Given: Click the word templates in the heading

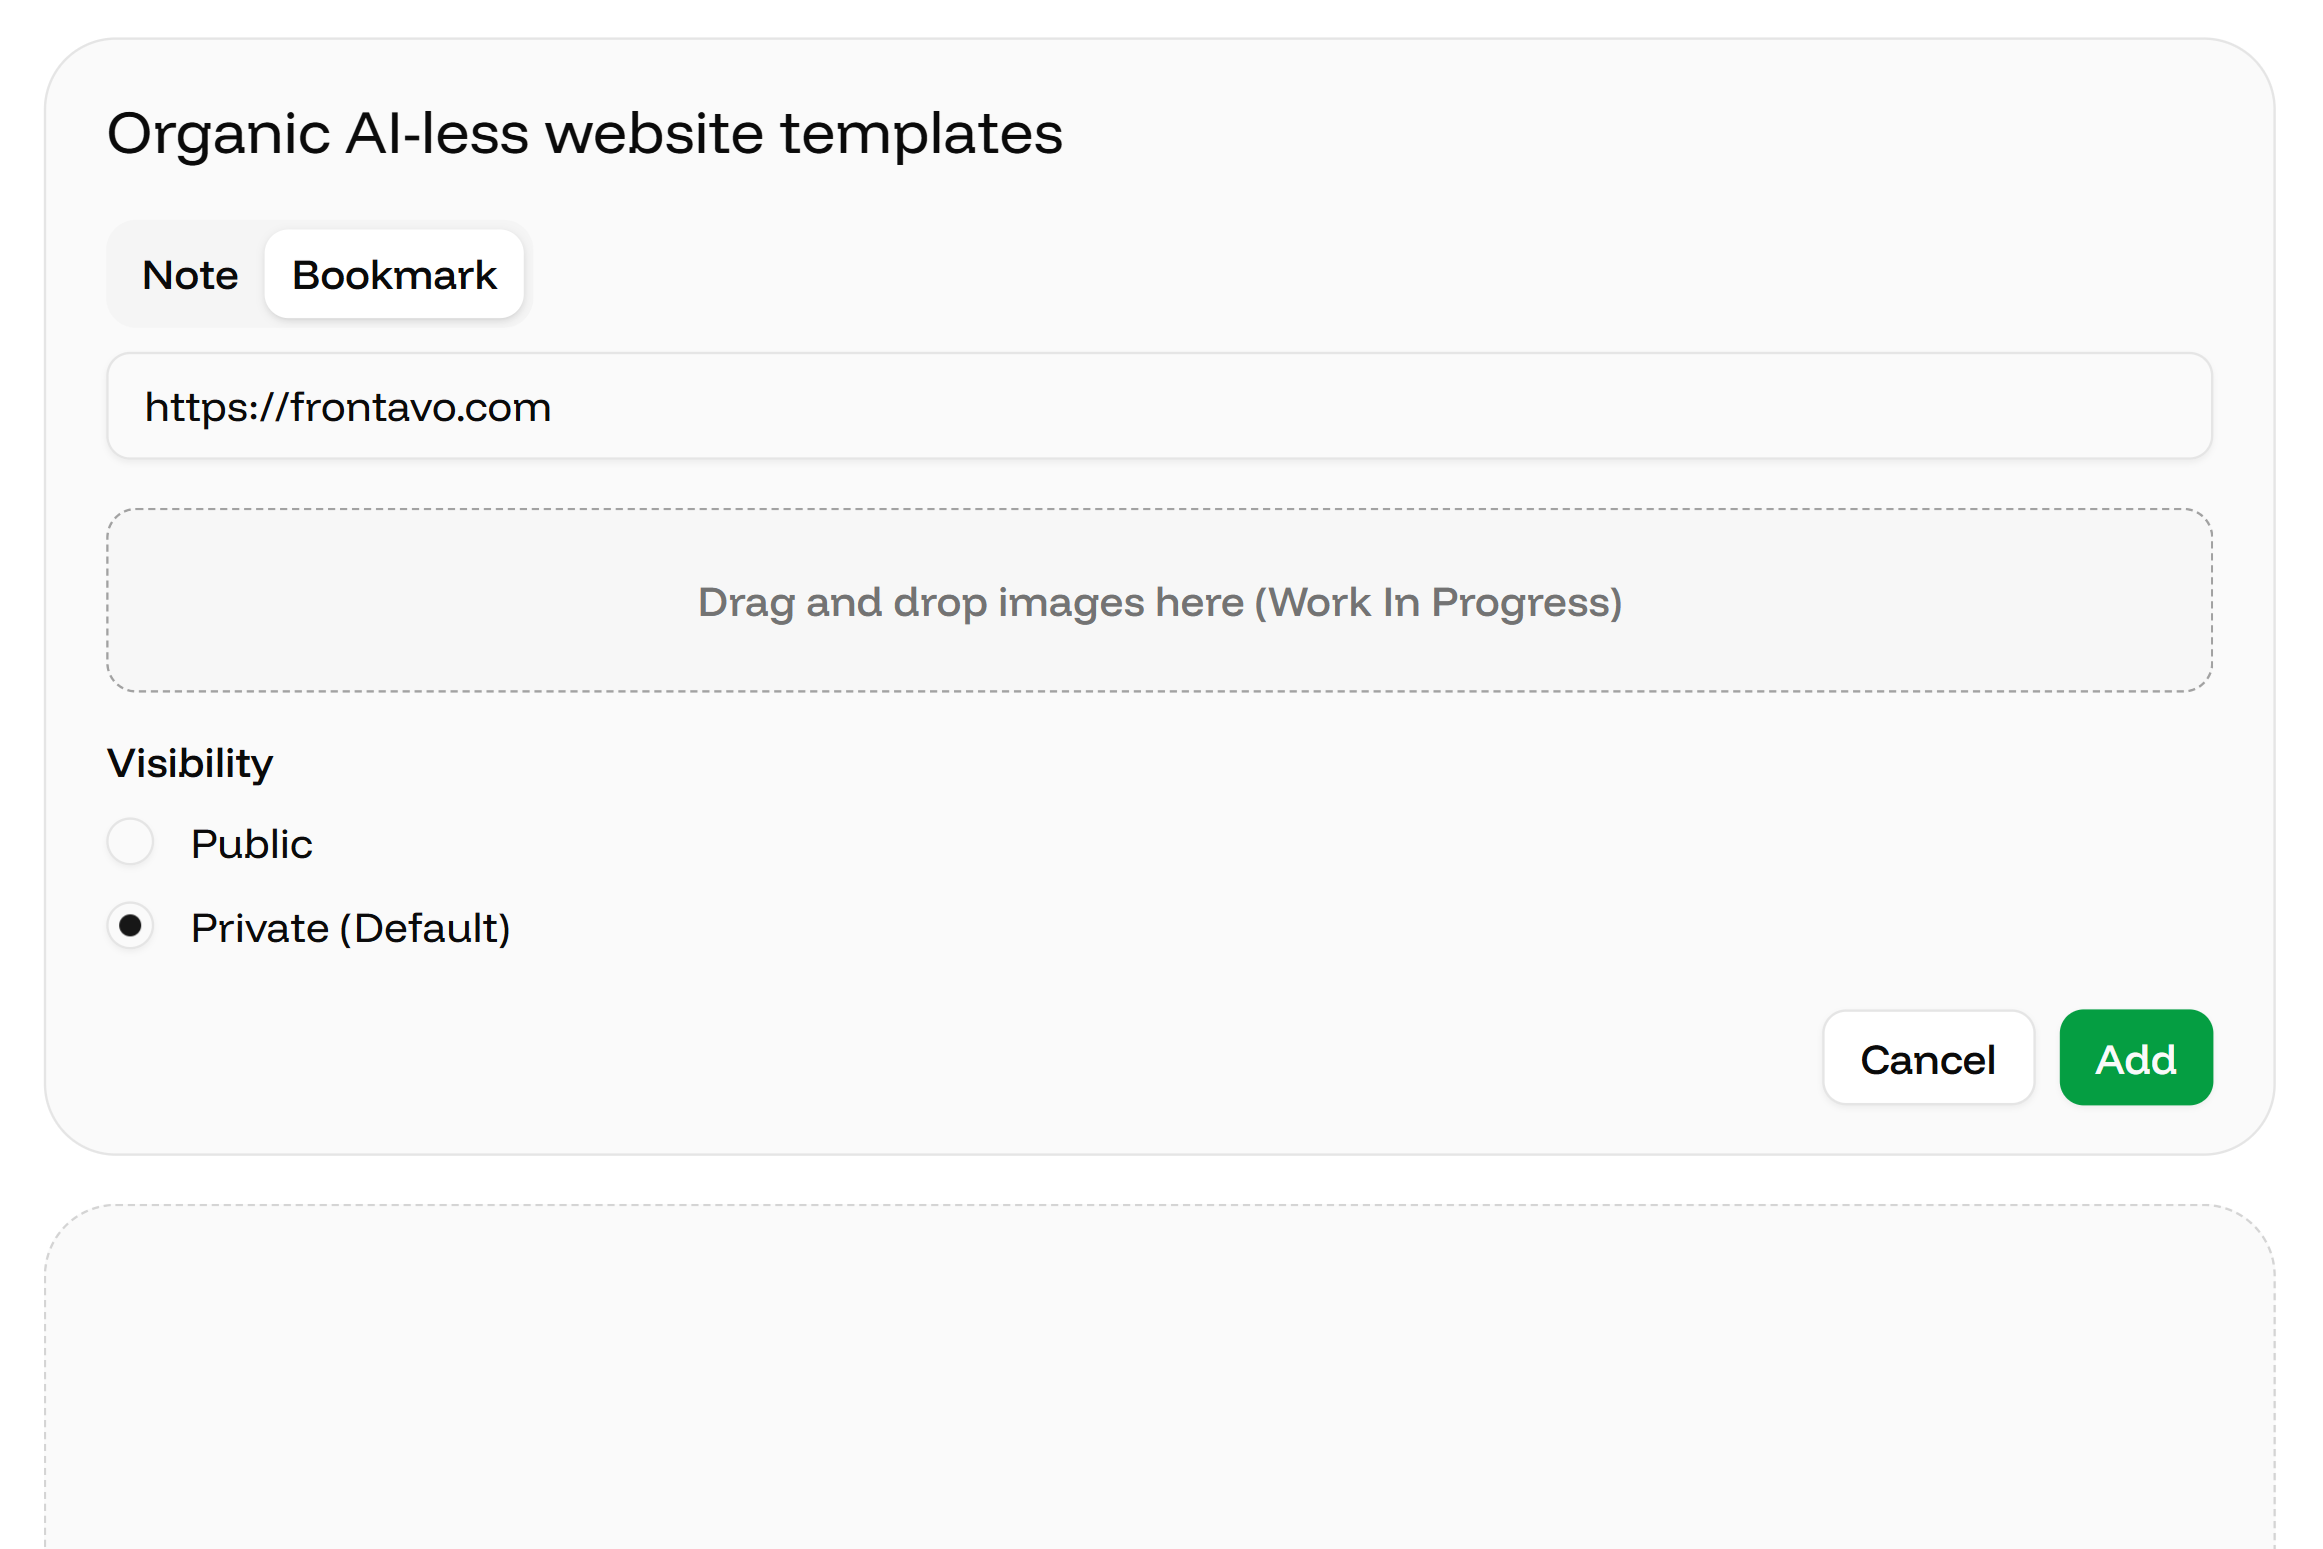Looking at the screenshot, I should [921, 134].
